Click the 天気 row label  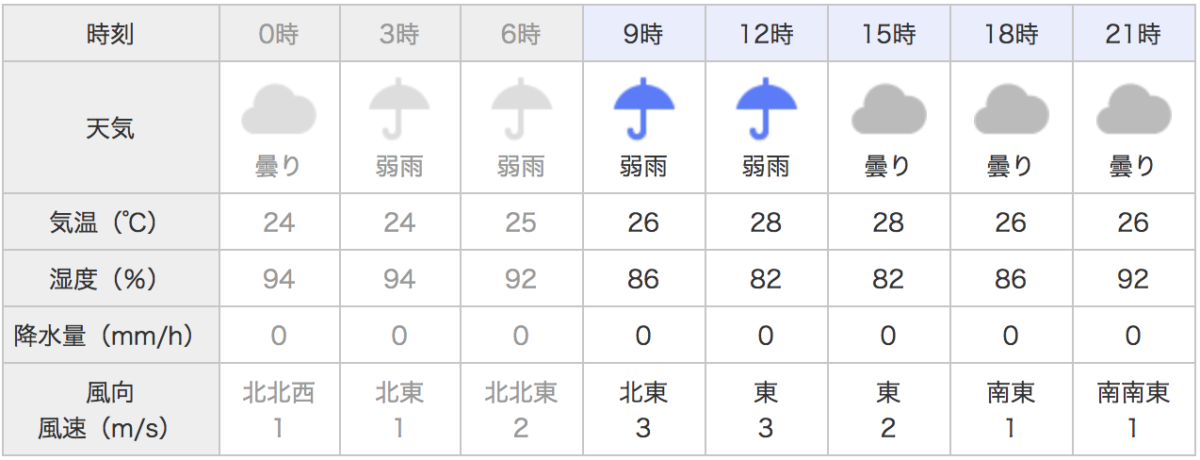coord(111,128)
